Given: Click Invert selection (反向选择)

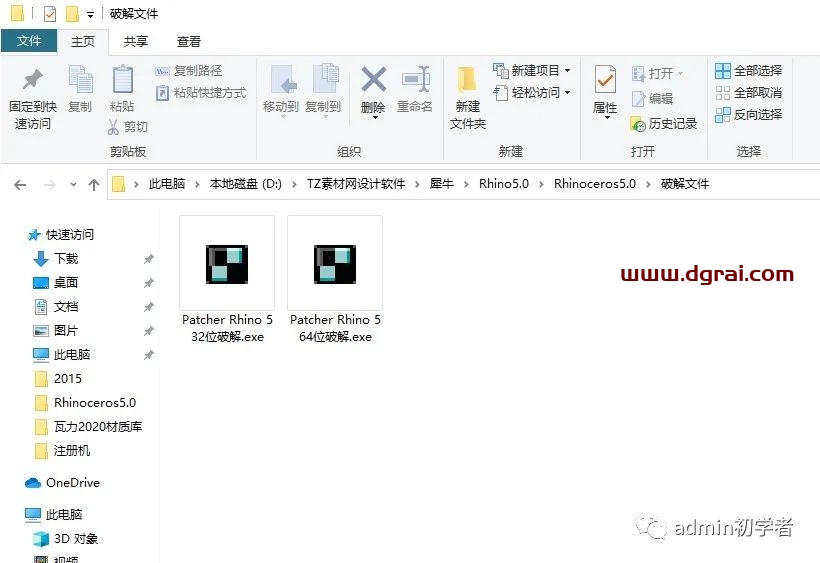Looking at the screenshot, I should coord(748,114).
